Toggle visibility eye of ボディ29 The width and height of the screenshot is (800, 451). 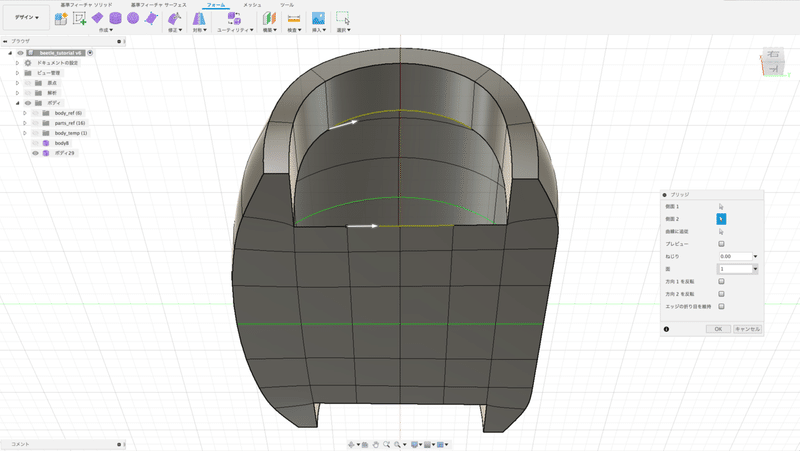click(35, 153)
